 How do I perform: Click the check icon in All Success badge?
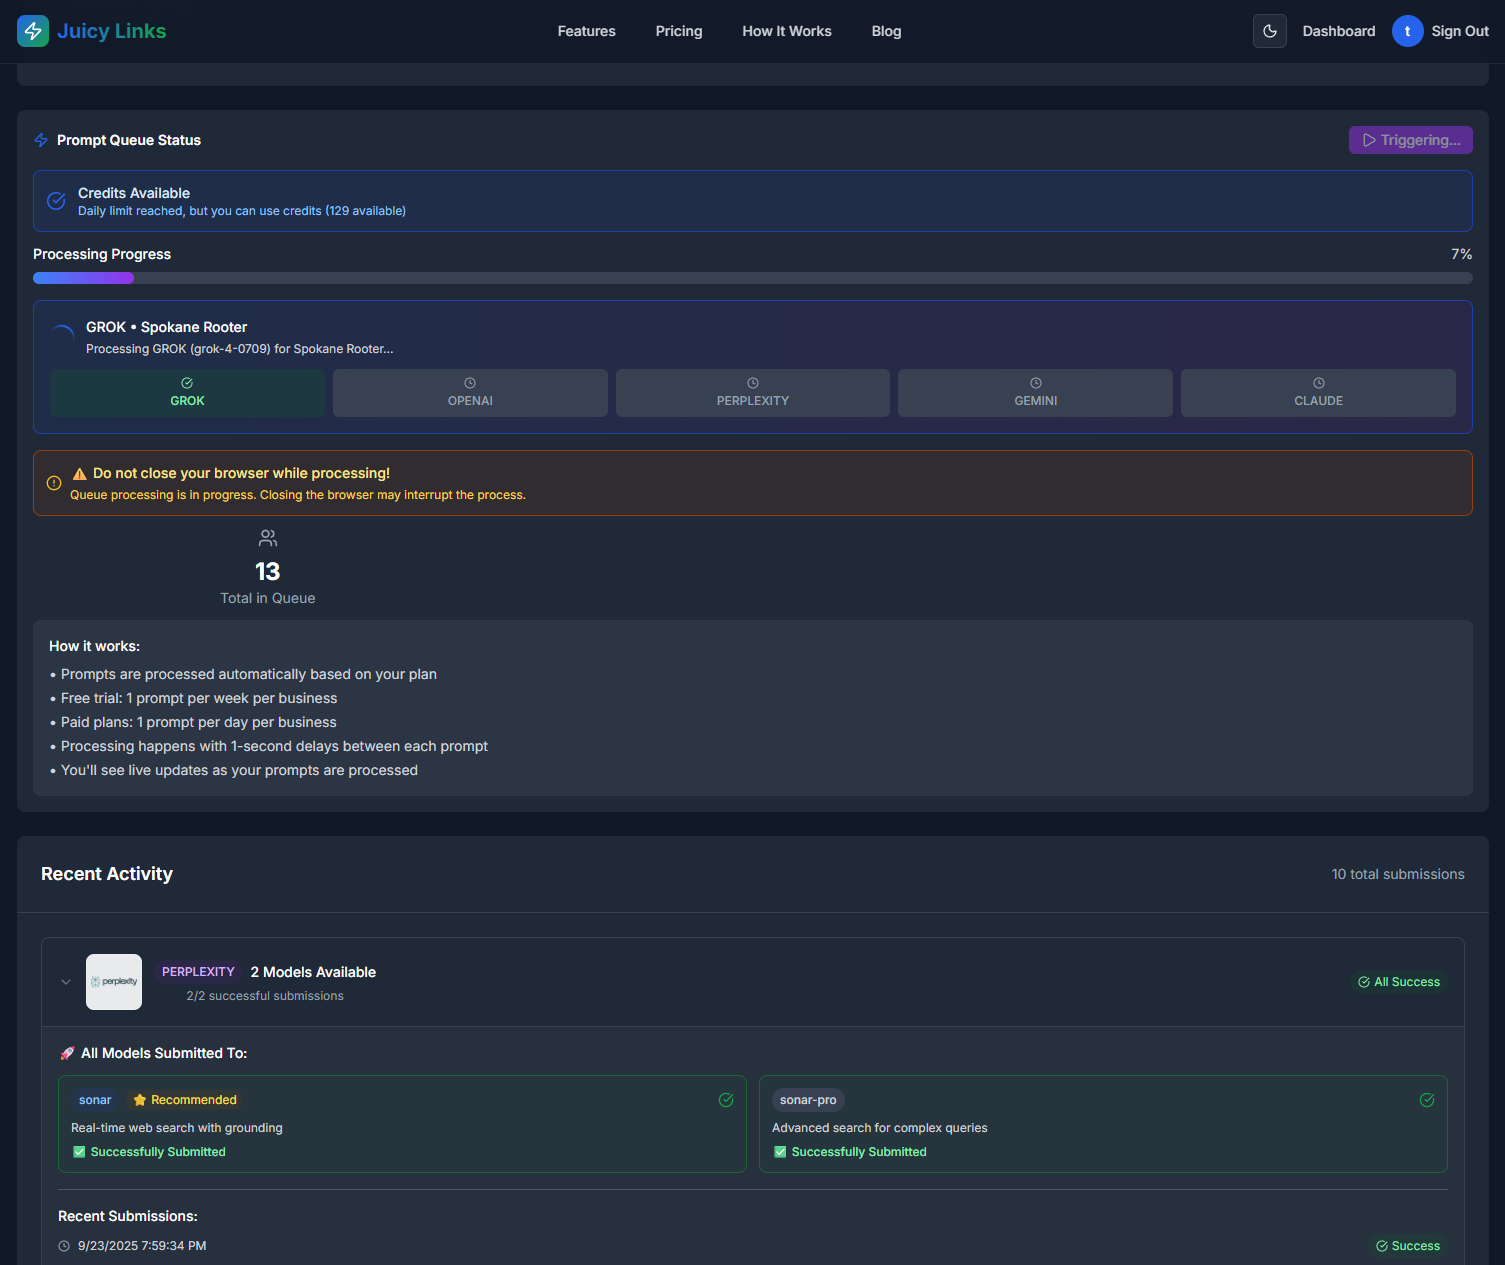(1364, 982)
